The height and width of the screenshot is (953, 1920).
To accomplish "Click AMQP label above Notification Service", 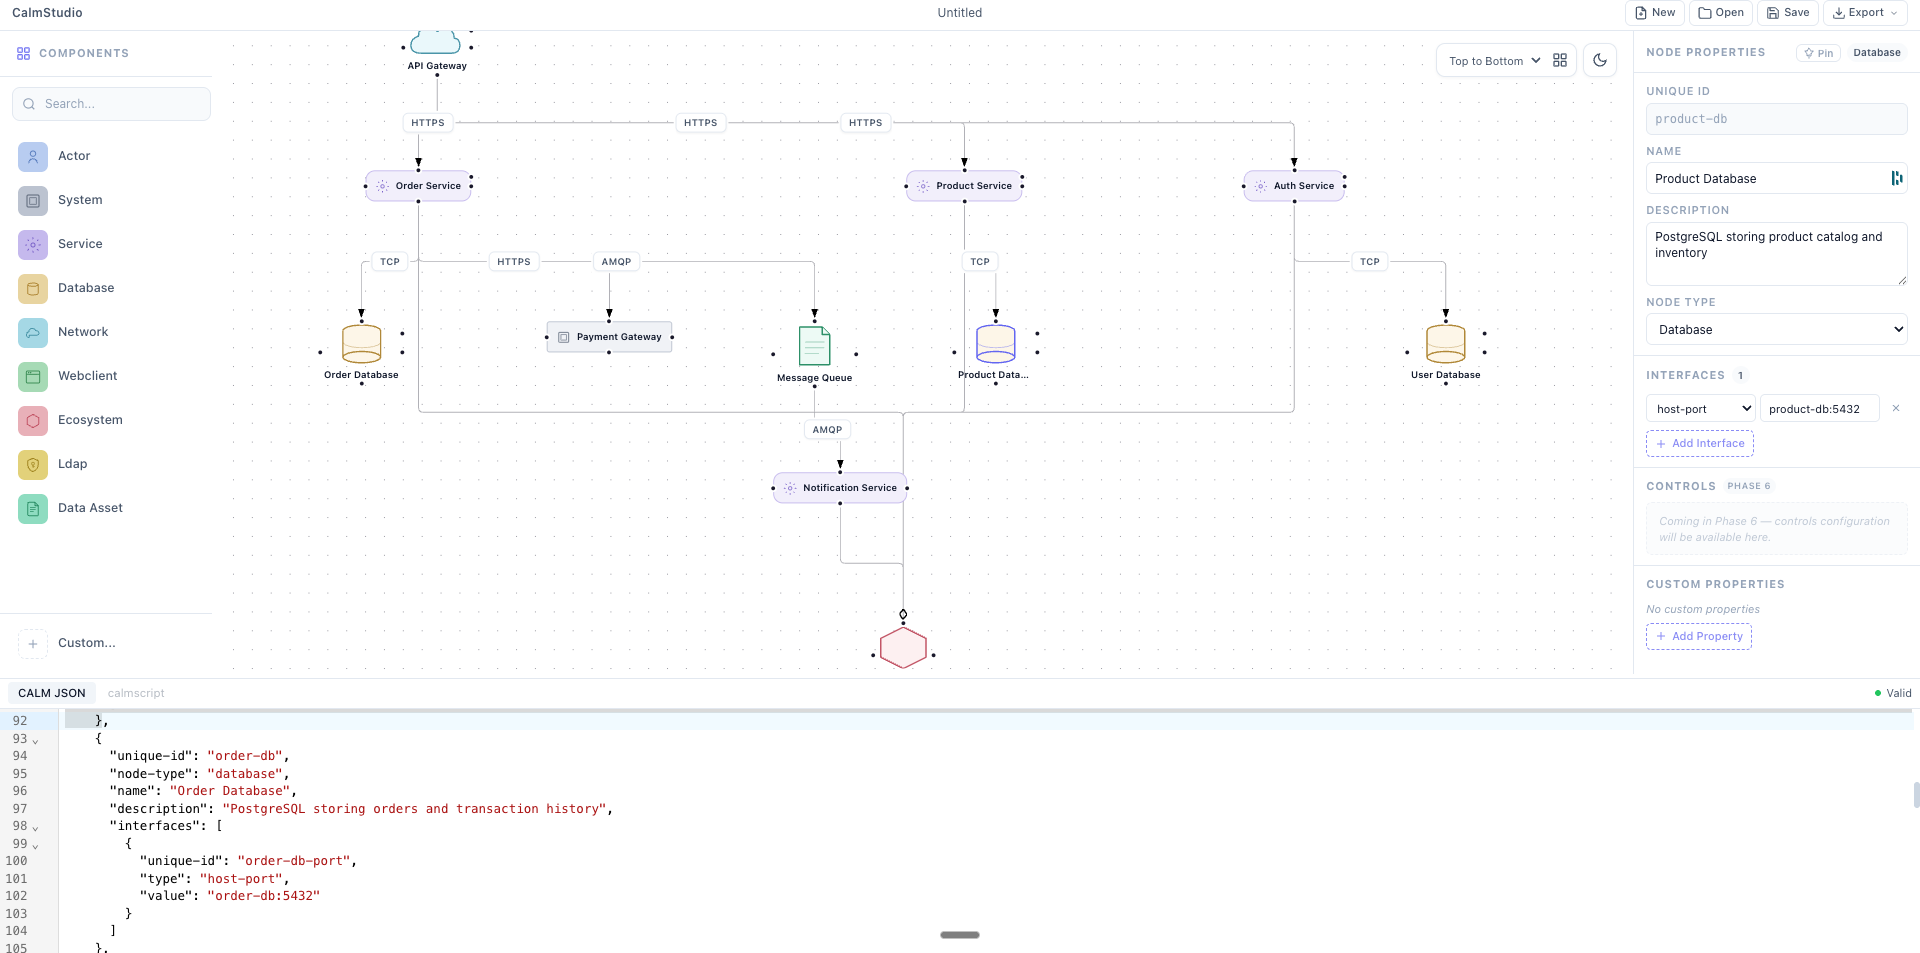I will pyautogui.click(x=827, y=430).
